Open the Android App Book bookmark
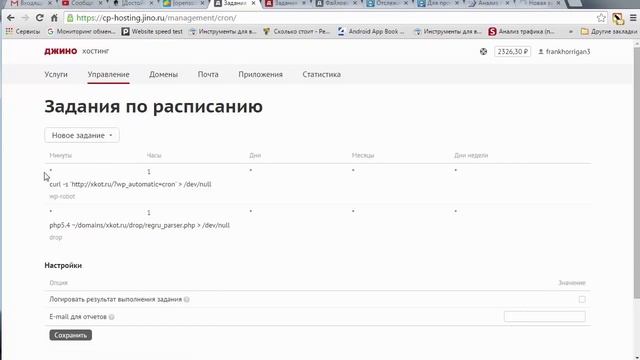This screenshot has height=360, width=640. point(371,31)
